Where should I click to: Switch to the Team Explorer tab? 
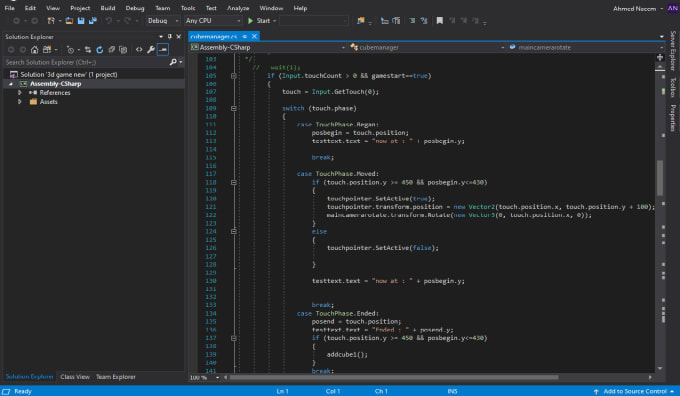click(116, 376)
